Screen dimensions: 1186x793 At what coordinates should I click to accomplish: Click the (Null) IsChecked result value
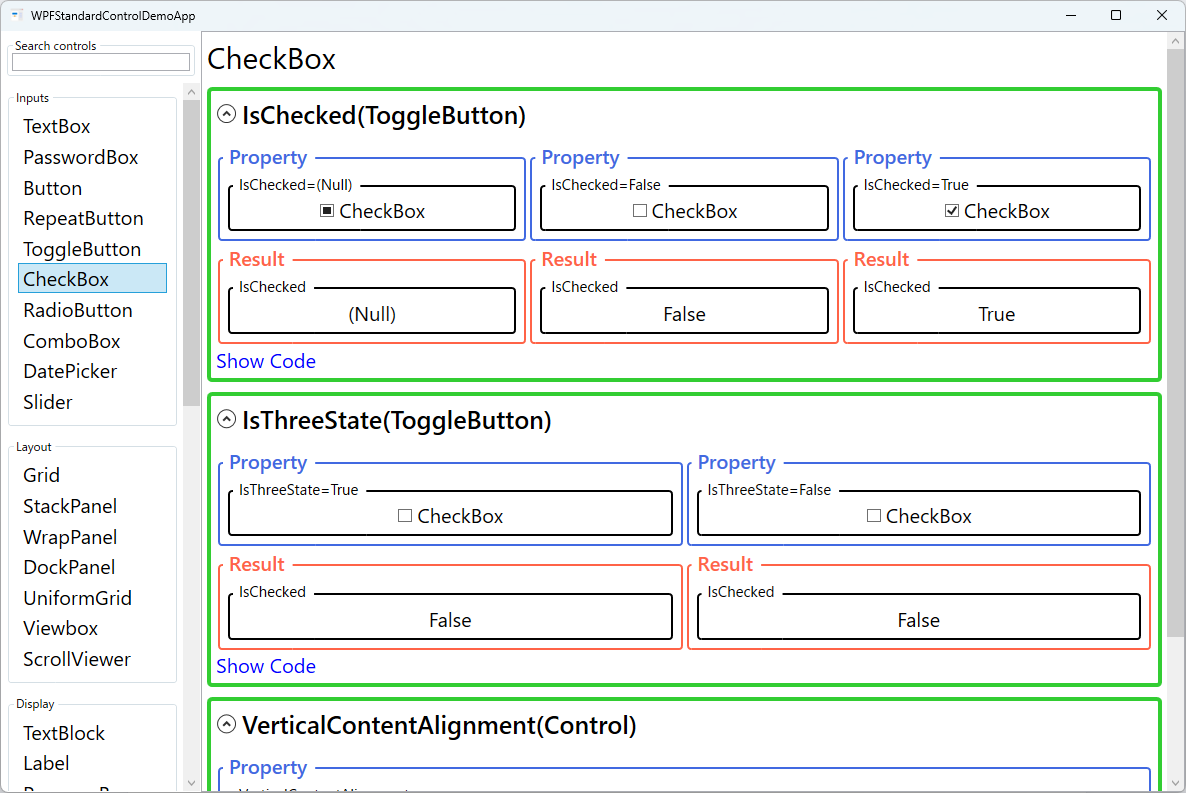click(372, 314)
